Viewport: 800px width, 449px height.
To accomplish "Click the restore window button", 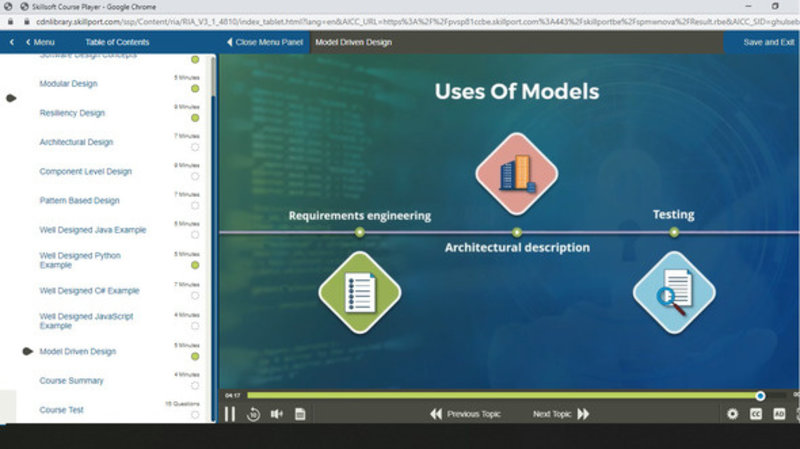I will [x=775, y=6].
